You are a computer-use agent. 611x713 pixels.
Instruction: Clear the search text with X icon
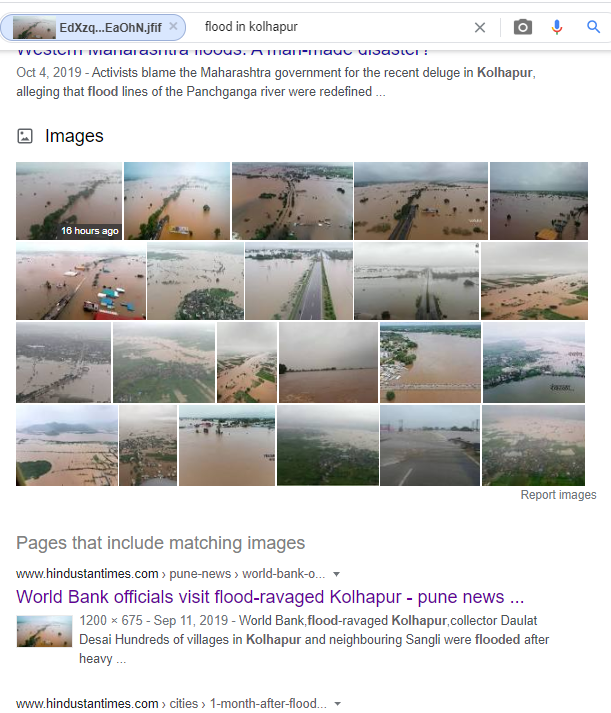pyautogui.click(x=480, y=28)
